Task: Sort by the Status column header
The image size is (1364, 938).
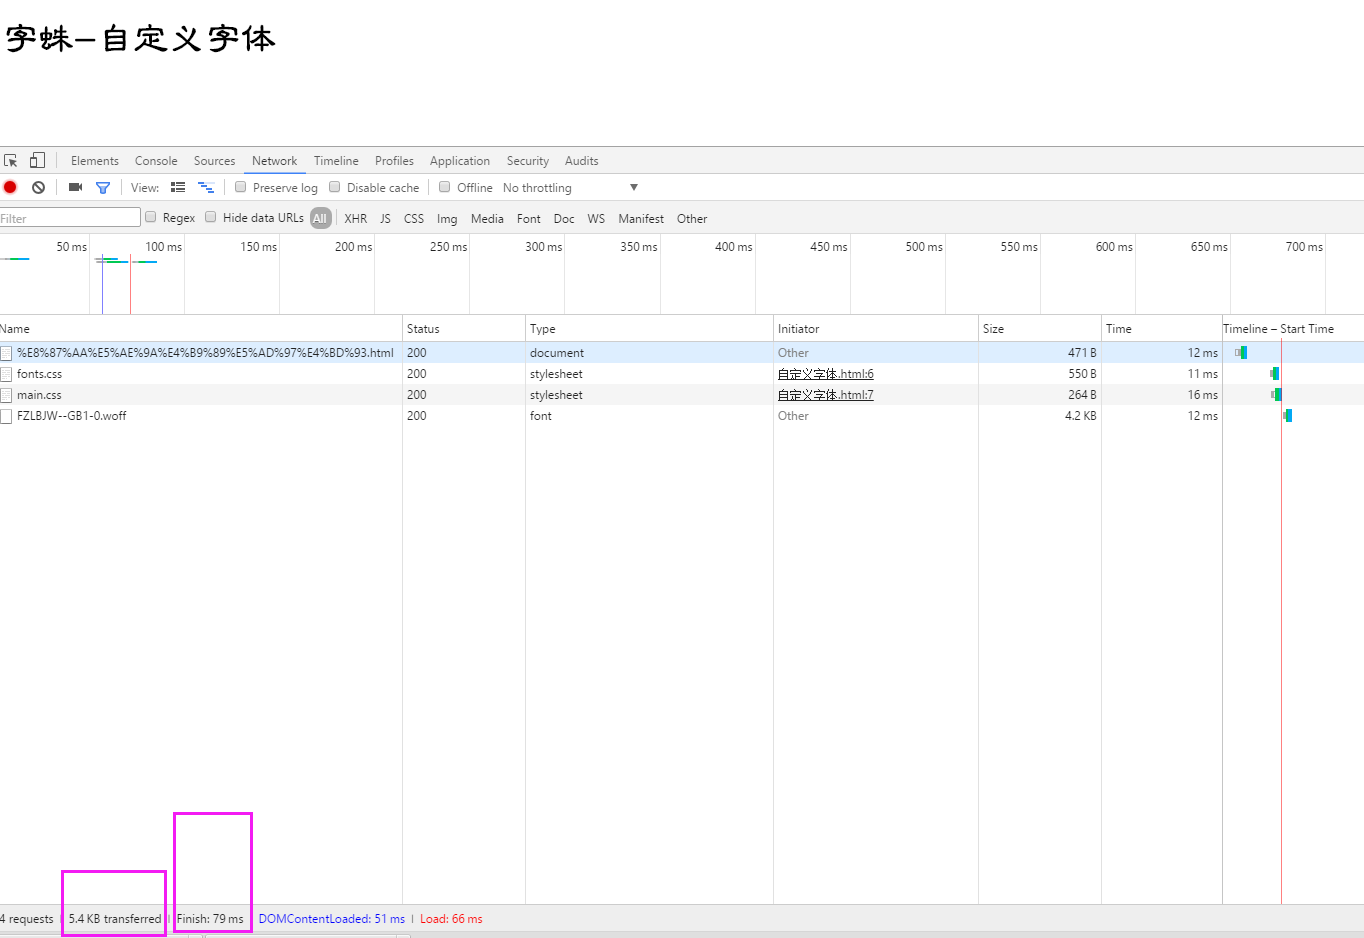Action: (x=464, y=329)
